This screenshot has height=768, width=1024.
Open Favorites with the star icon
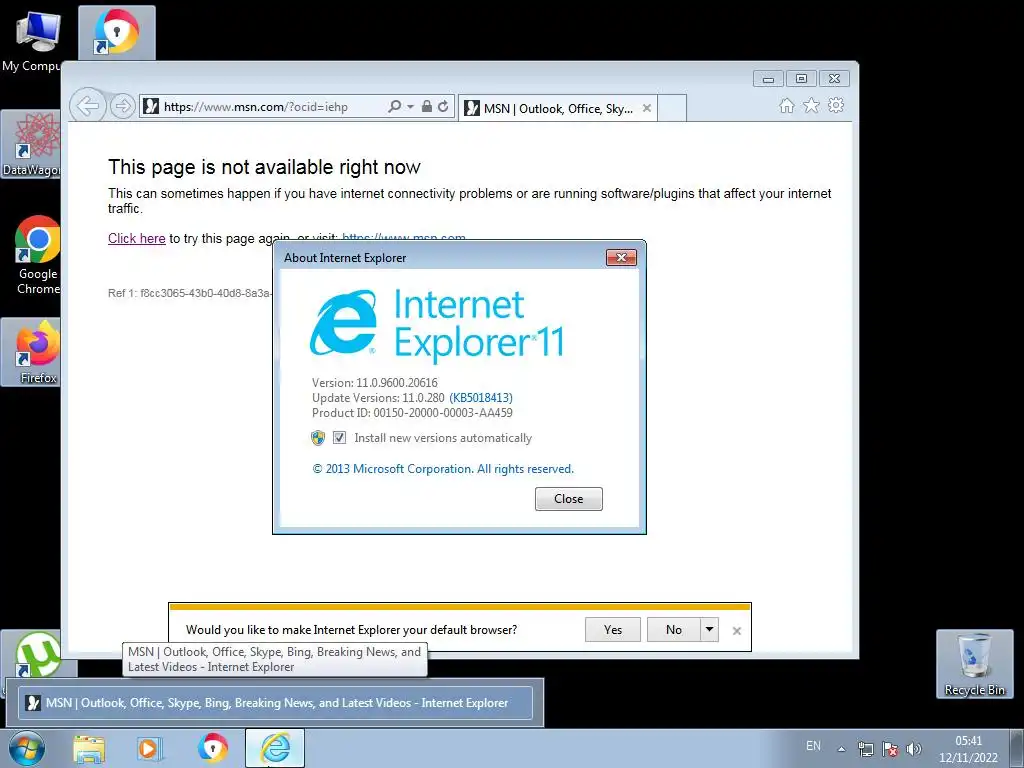(811, 105)
